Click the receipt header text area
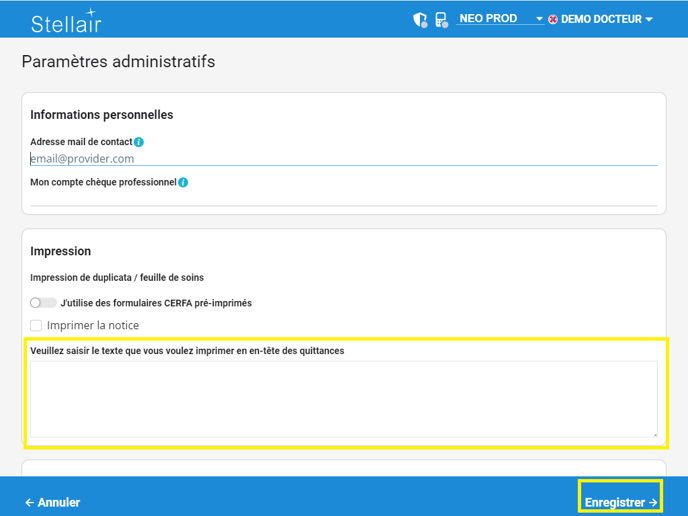 click(343, 398)
